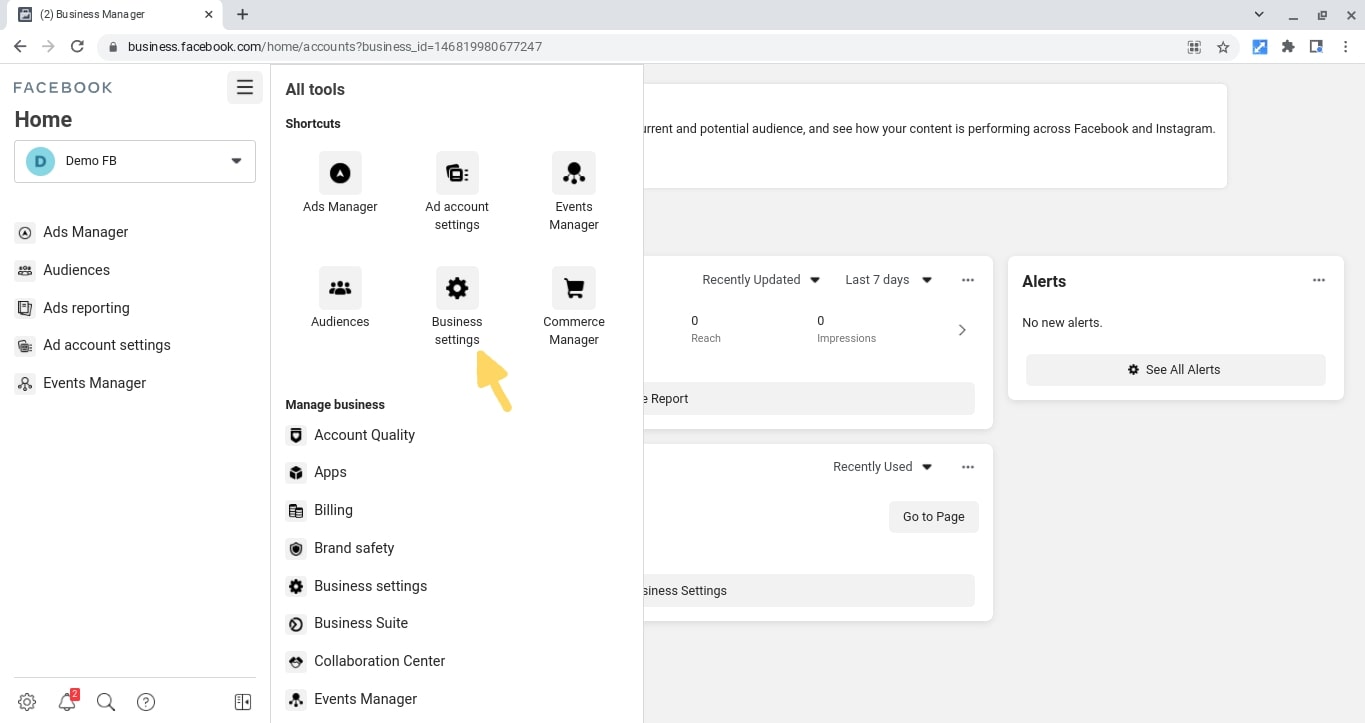Click the Reach metric value

pos(695,321)
